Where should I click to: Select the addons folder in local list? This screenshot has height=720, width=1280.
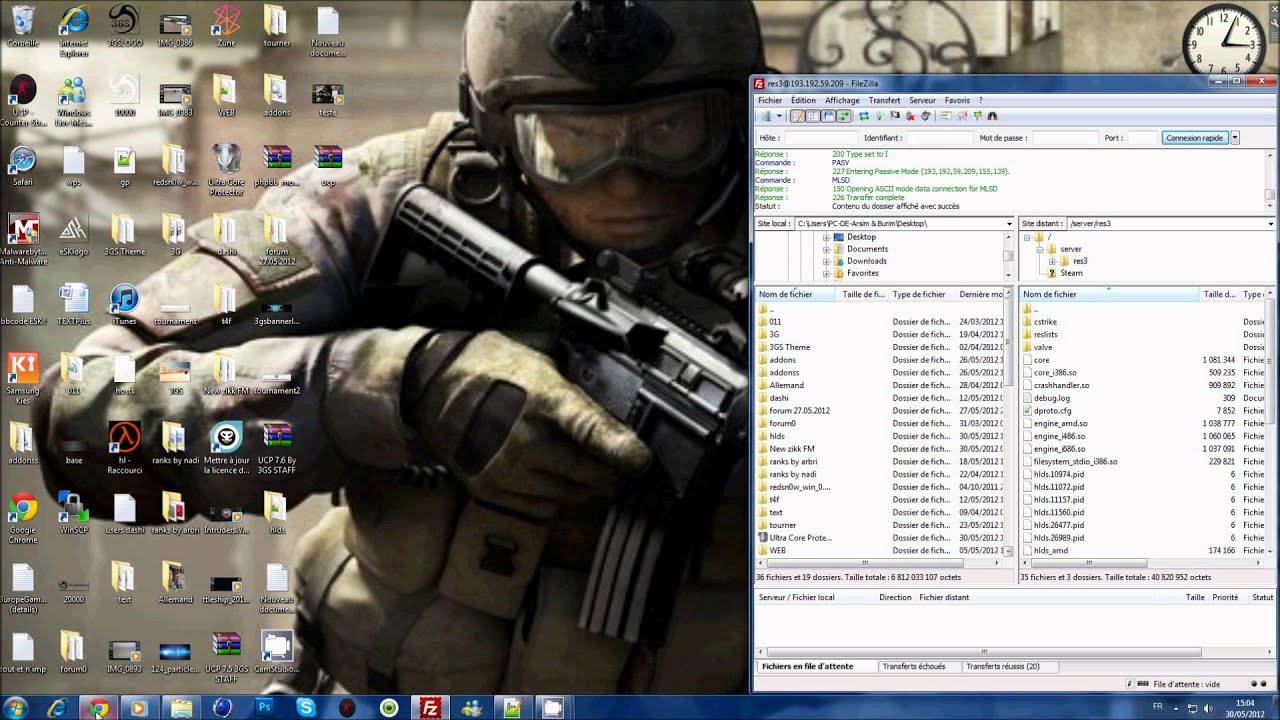pos(783,360)
